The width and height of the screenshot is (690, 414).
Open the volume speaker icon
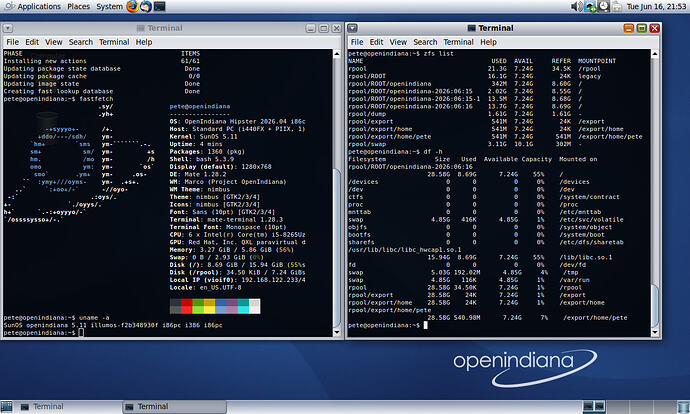[576, 6]
